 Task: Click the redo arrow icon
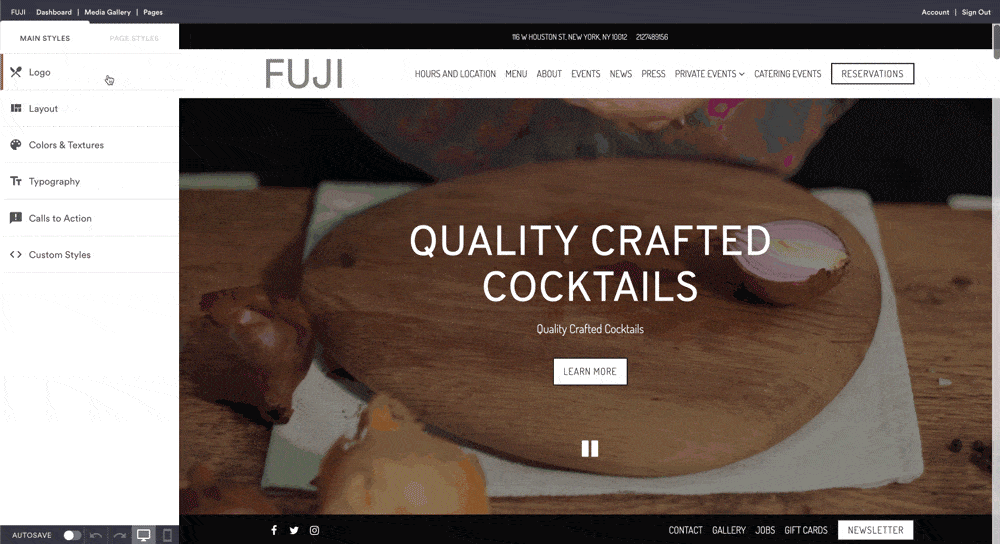119,535
